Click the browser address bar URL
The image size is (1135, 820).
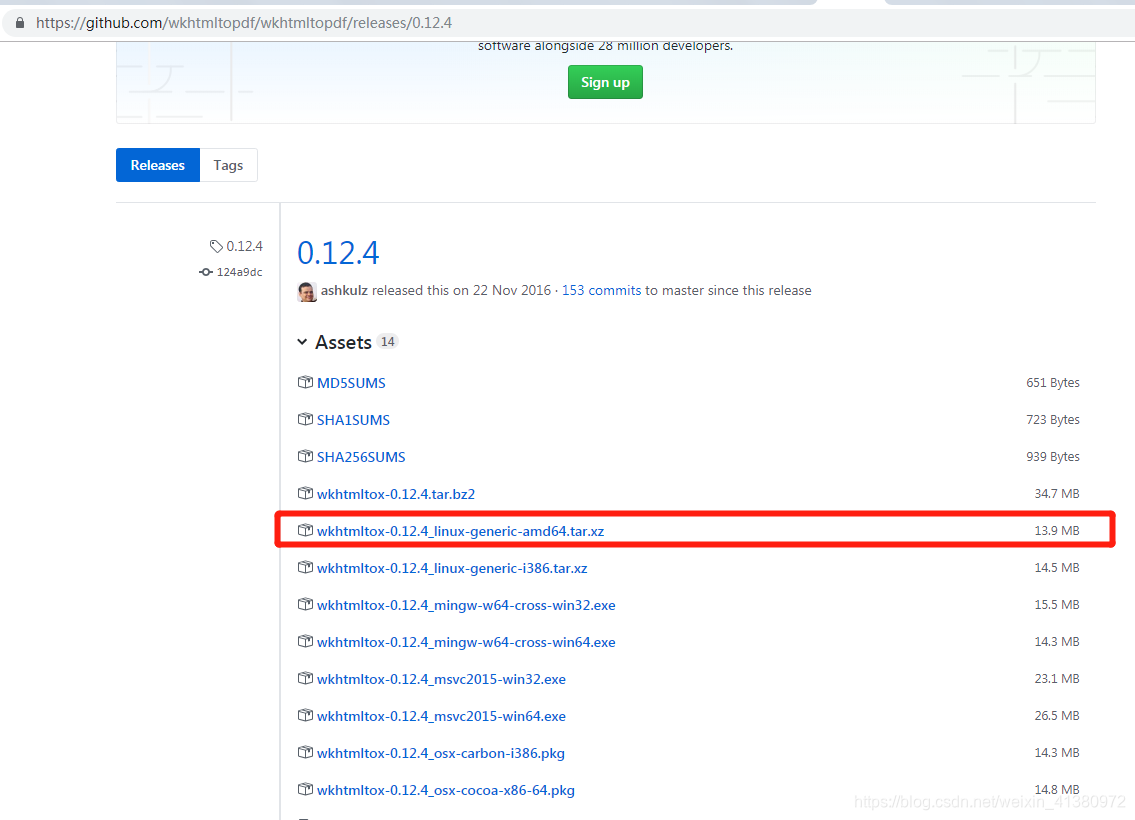pos(244,23)
